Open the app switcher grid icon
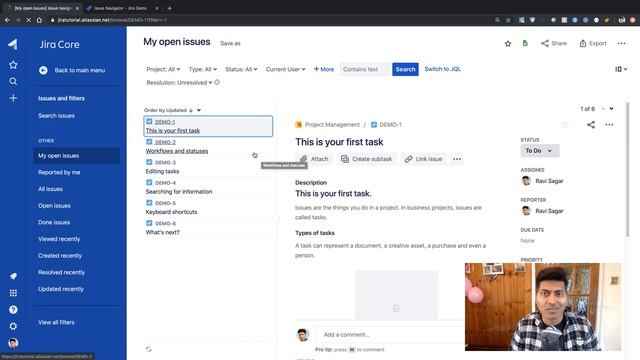The height and width of the screenshot is (360, 640). (13, 293)
